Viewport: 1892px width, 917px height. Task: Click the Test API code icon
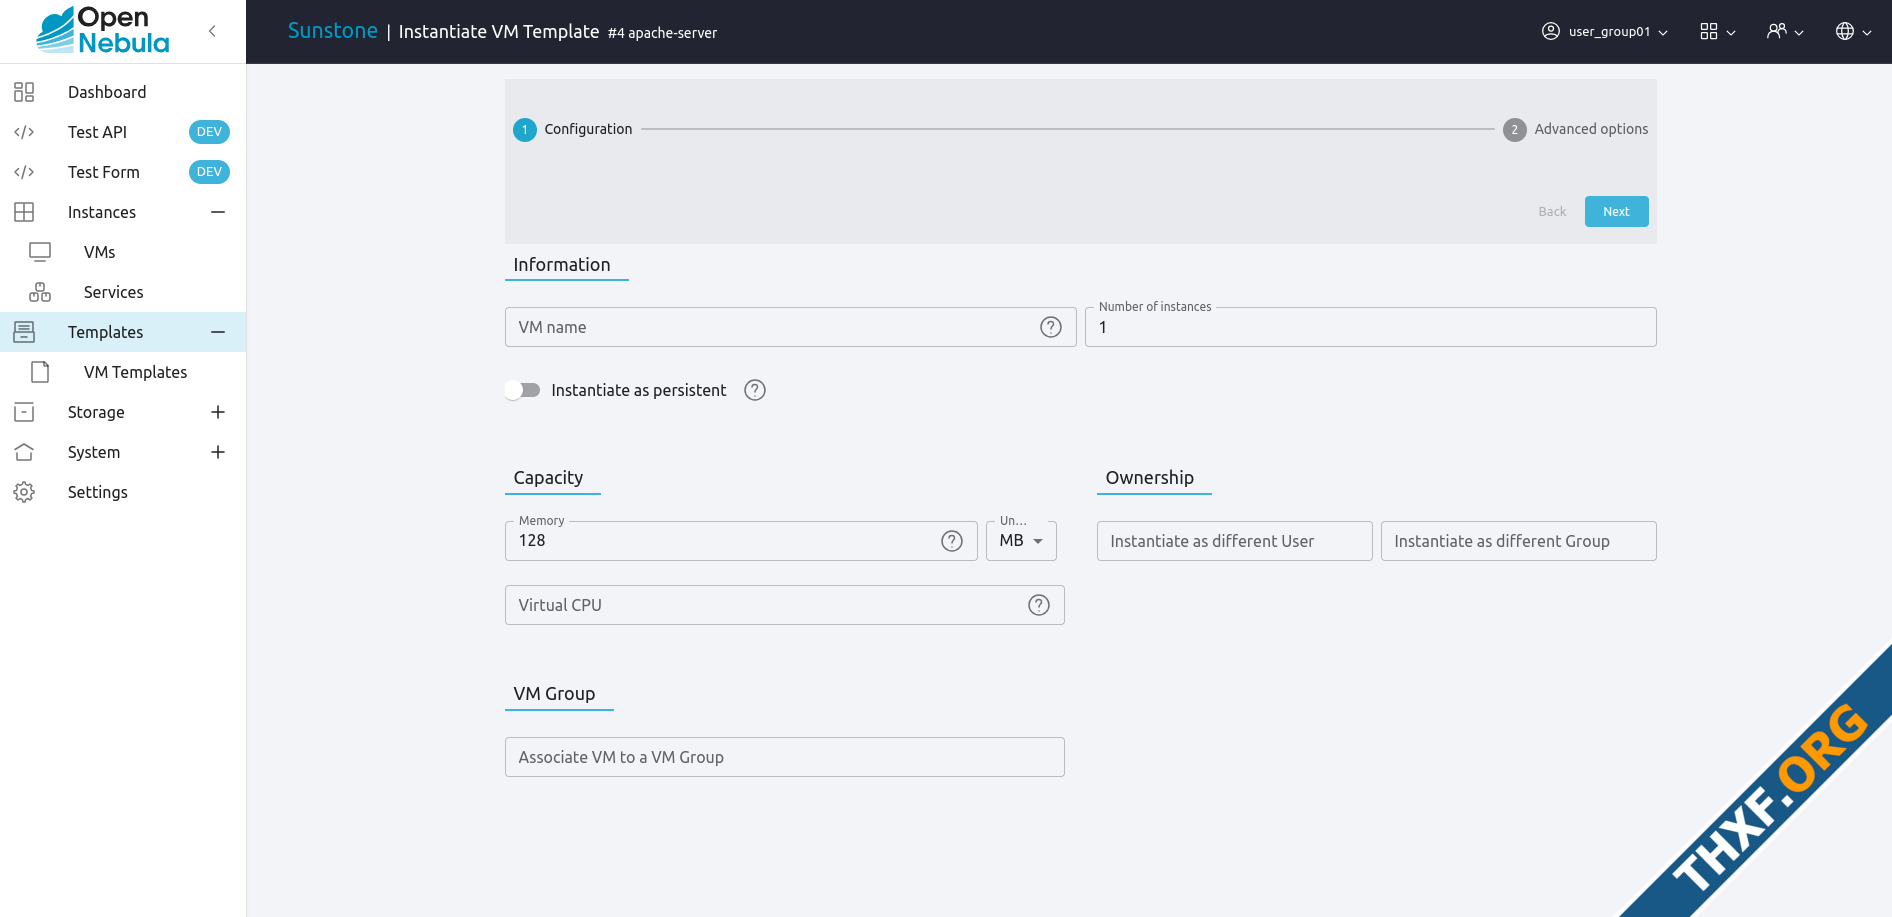24,132
